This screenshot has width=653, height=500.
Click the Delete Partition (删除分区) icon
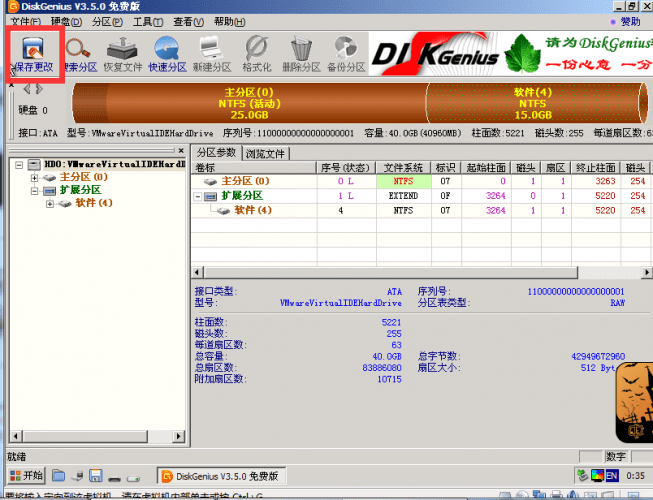click(301, 55)
